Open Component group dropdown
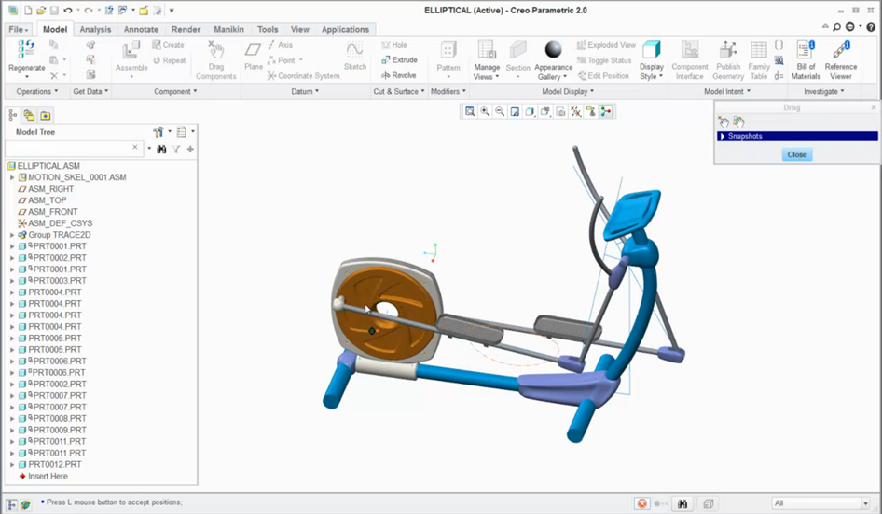This screenshot has height=514, width=882. 176,91
